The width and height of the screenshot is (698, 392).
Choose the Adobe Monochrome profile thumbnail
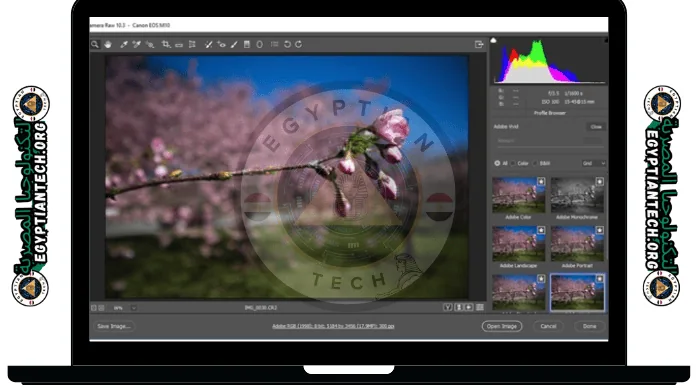point(577,195)
